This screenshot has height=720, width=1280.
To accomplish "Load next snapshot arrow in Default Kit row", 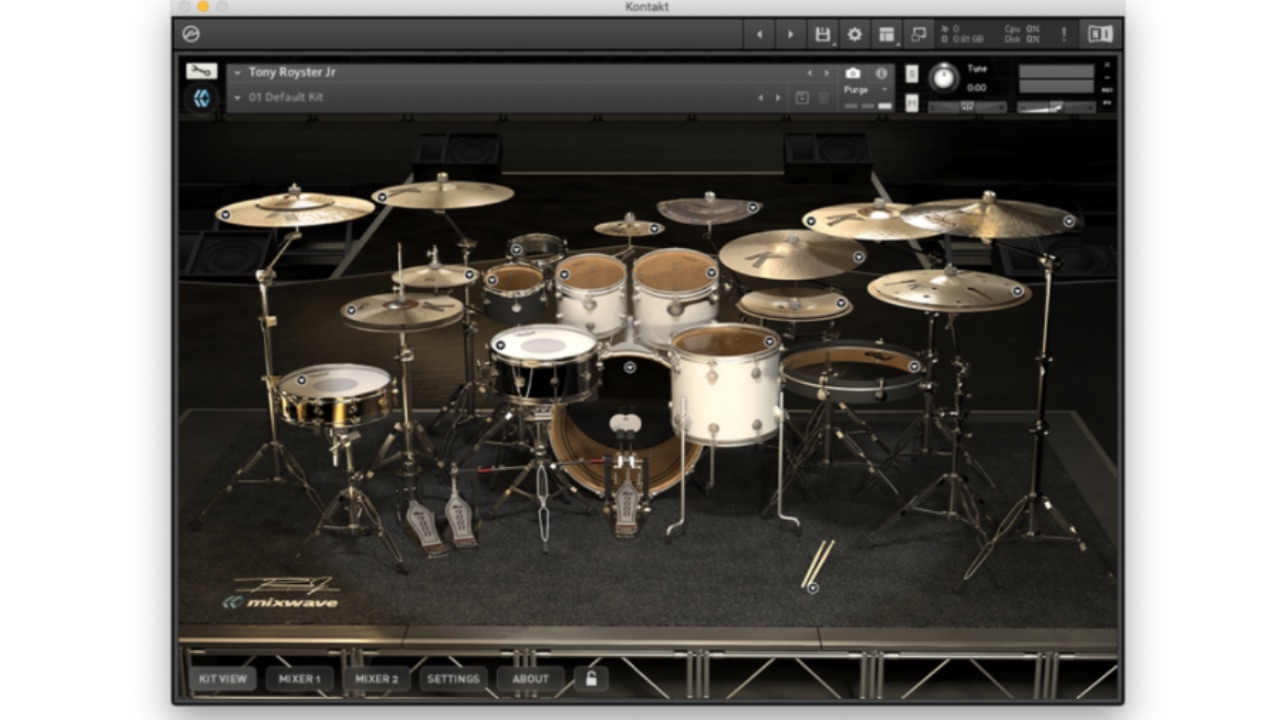I will [776, 98].
